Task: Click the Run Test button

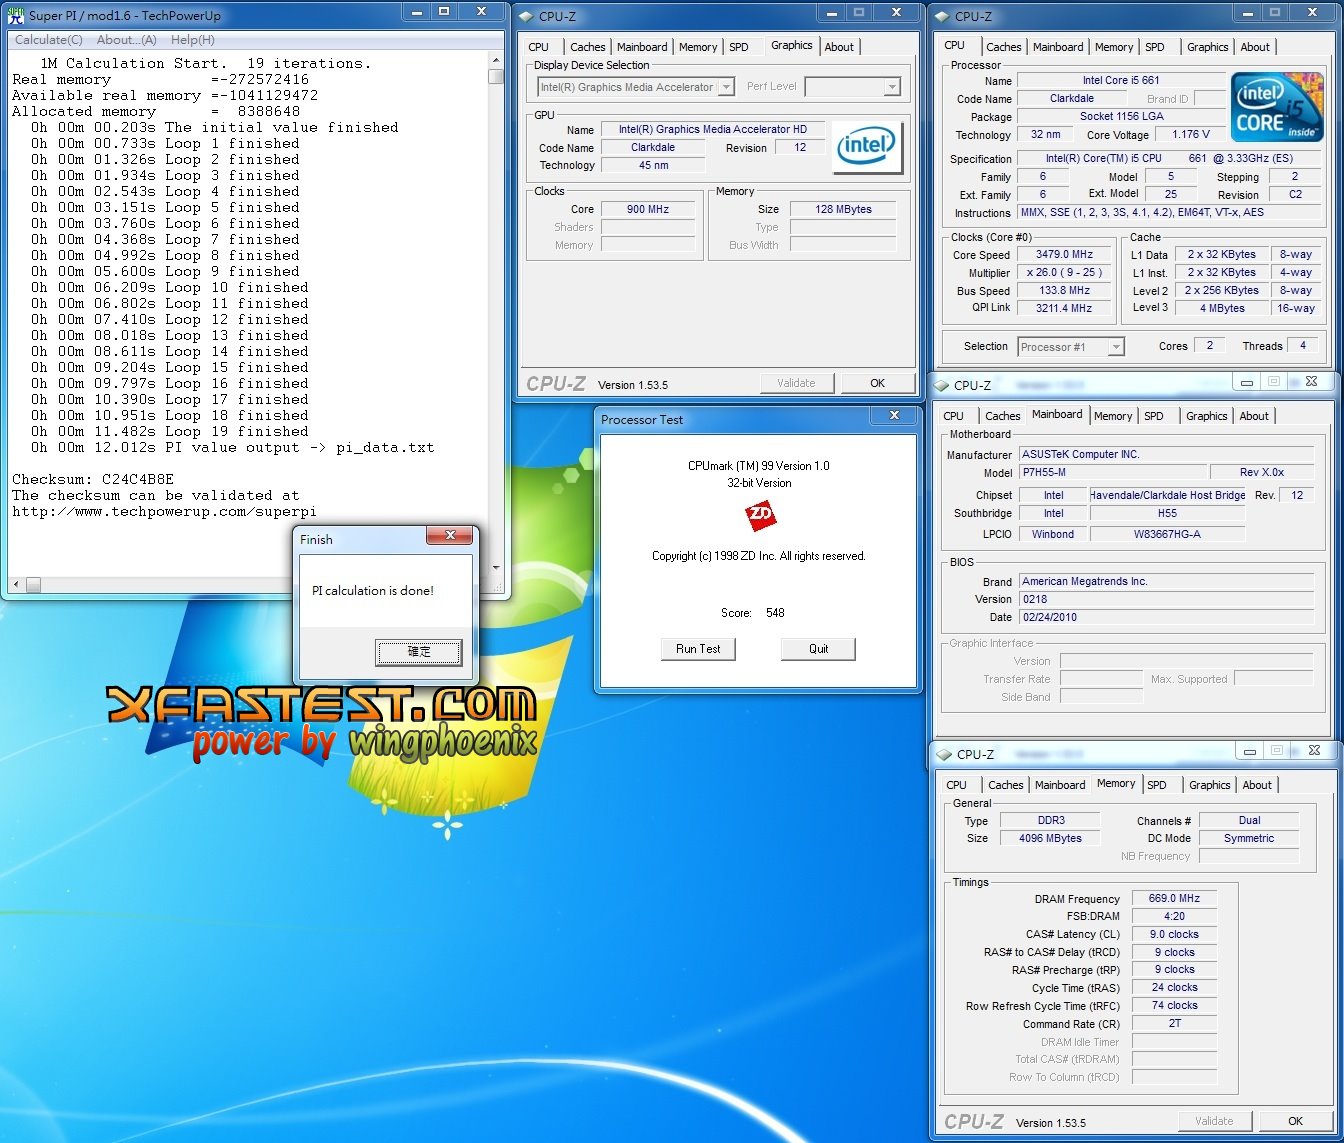Action: click(x=698, y=649)
